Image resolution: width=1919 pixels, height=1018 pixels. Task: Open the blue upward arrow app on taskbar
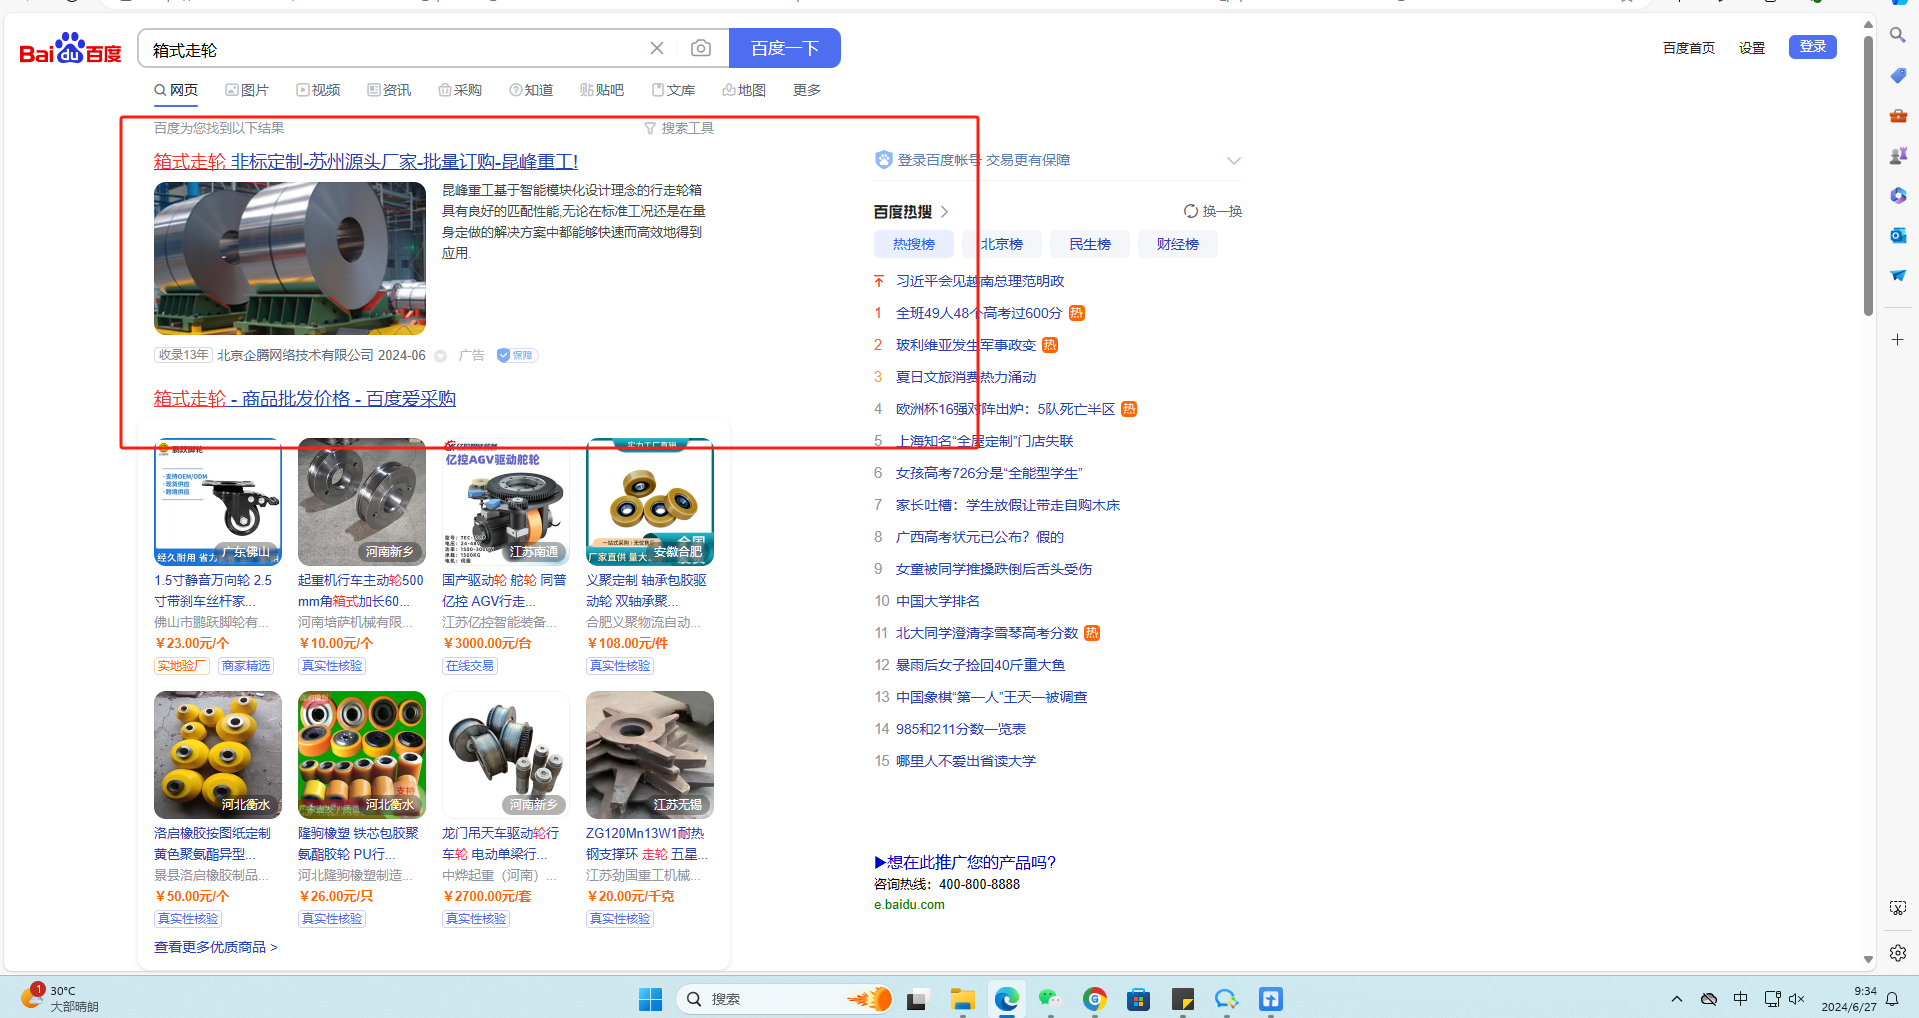pos(1270,999)
